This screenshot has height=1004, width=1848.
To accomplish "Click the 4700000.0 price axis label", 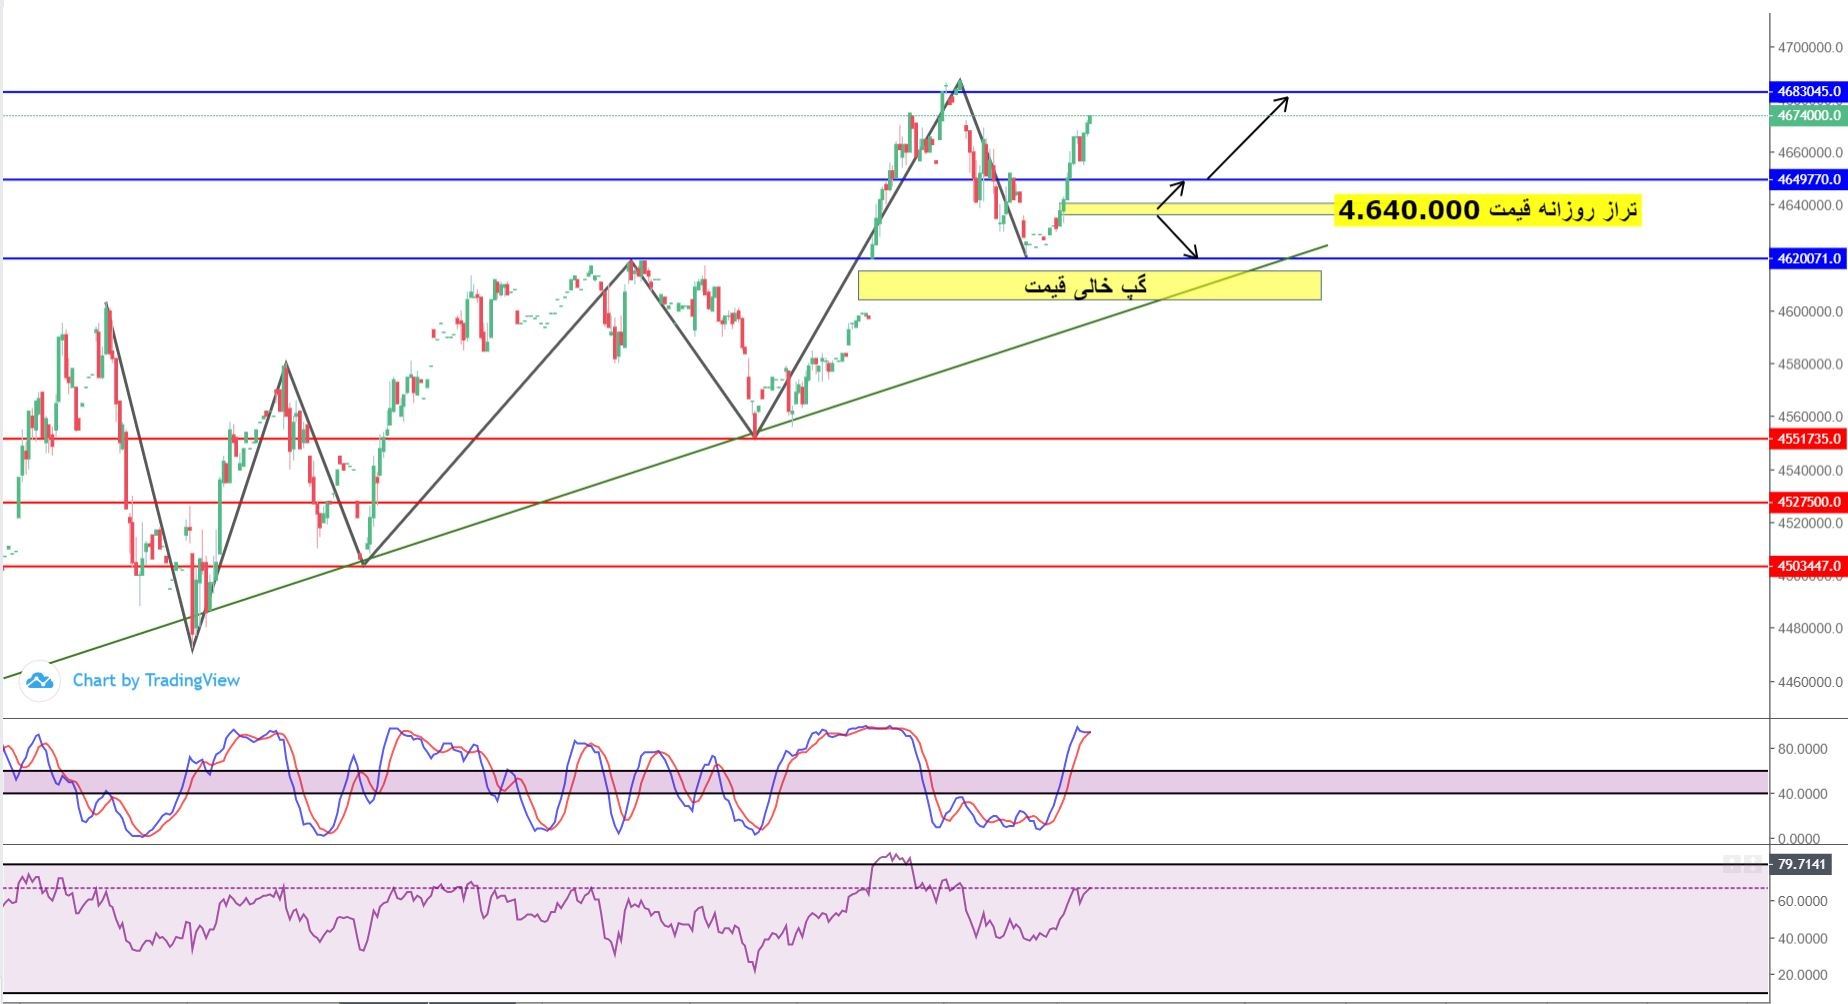I will 1808,47.
